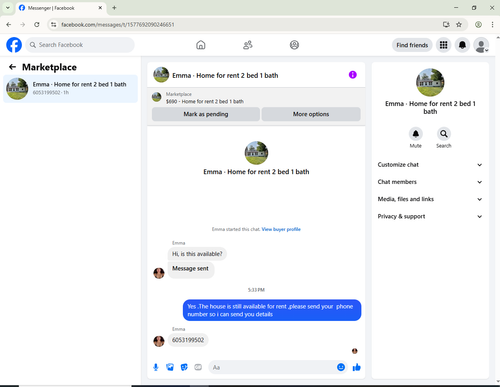Image resolution: width=500 pixels, height=387 pixels.
Task: Open the Menu grid icon
Action: point(443,45)
